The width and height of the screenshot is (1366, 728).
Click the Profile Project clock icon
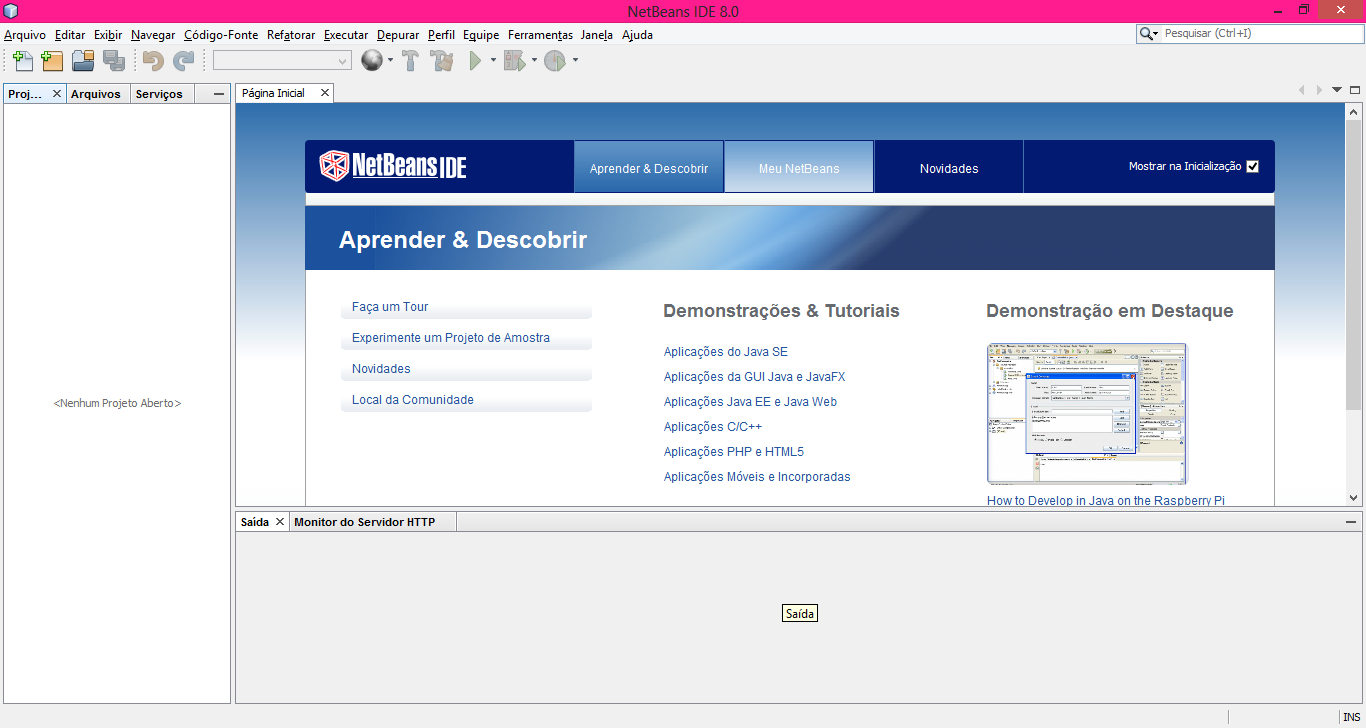point(555,61)
